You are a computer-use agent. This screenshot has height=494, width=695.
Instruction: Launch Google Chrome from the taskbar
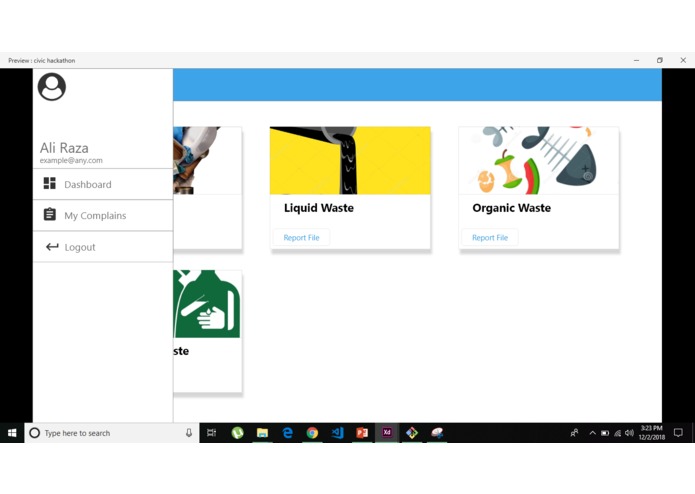[312, 433]
